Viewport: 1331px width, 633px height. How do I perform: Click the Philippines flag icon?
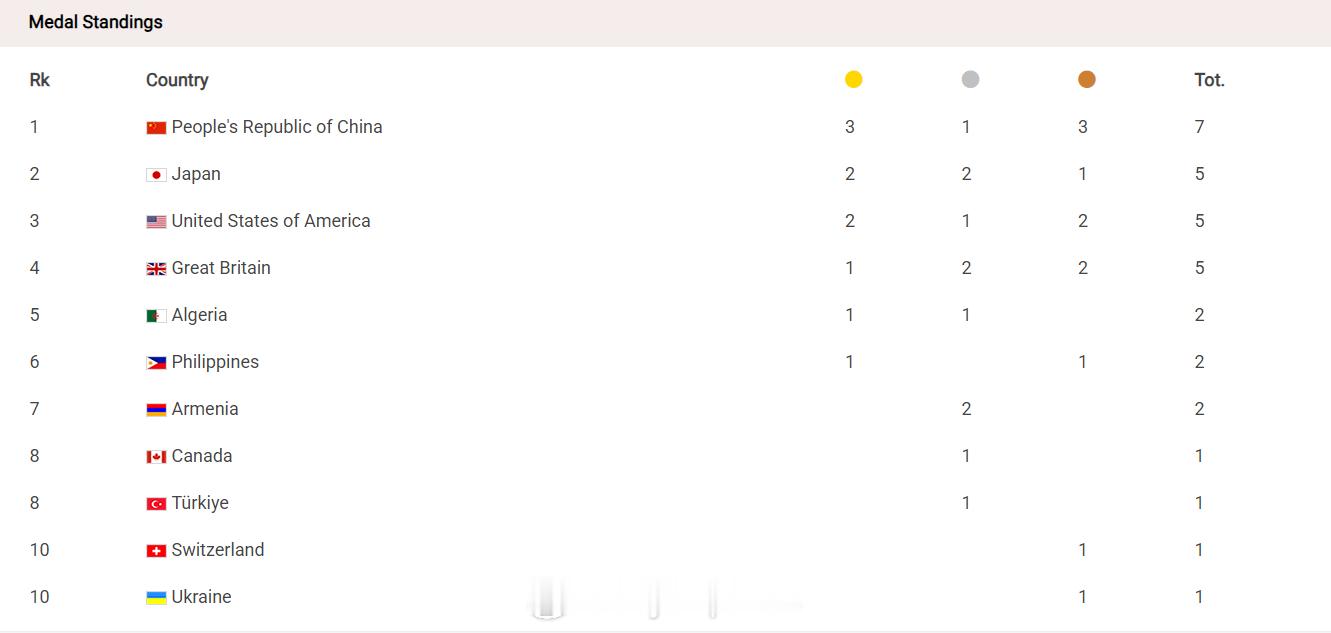coord(156,363)
